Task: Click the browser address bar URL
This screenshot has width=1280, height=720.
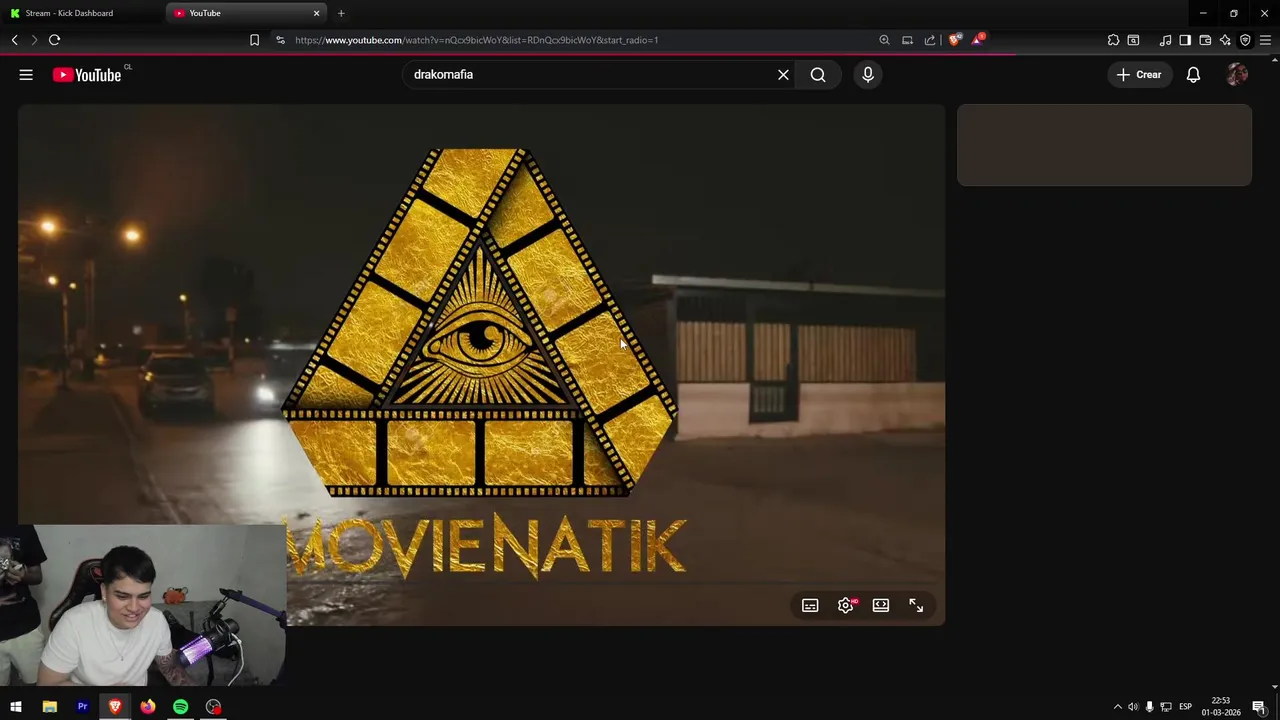Action: click(x=476, y=40)
